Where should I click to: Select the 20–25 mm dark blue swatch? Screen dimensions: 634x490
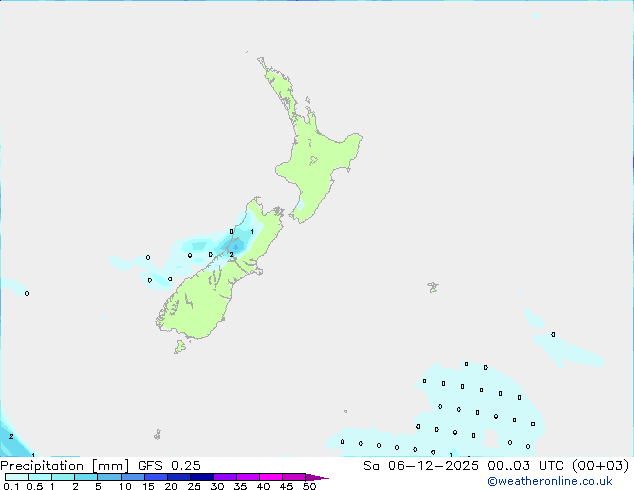179,477
